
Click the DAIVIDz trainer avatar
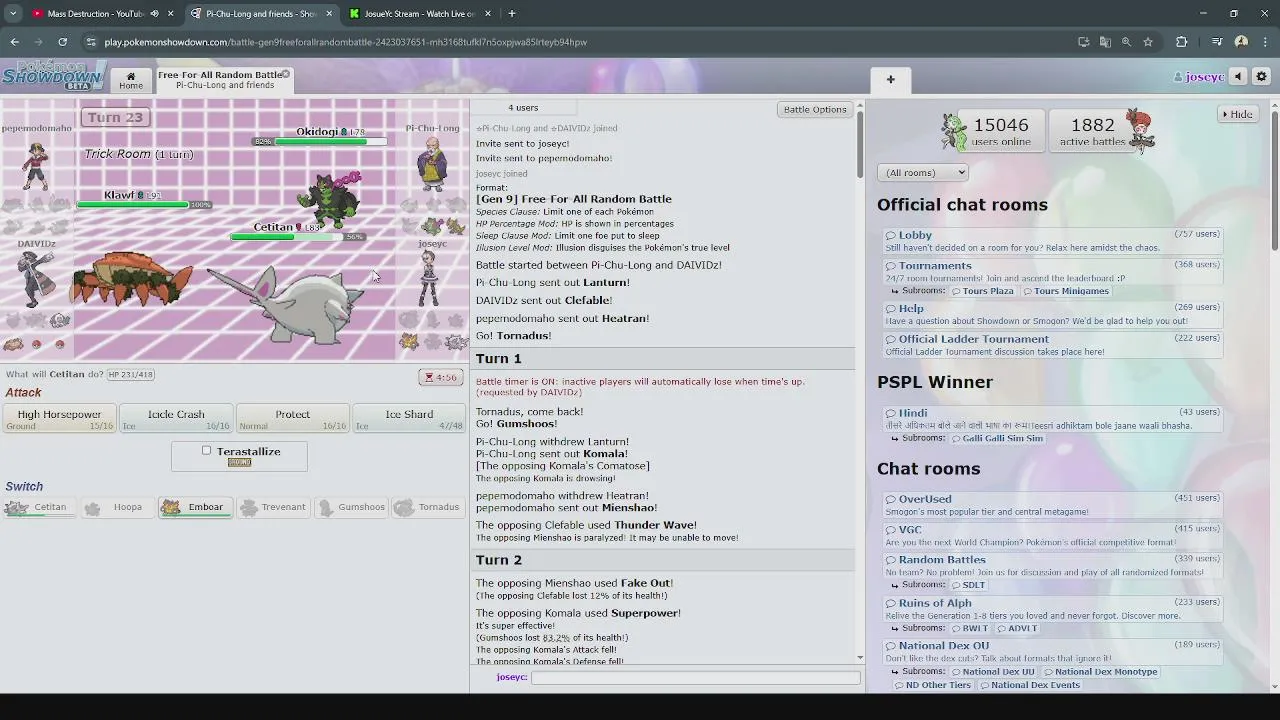(36, 278)
